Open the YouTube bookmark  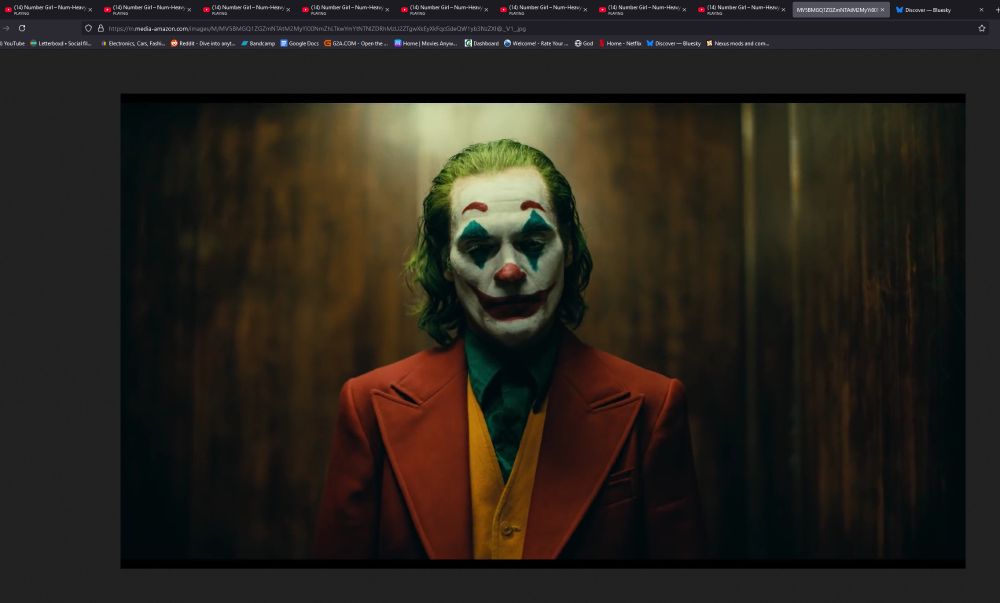pos(12,43)
